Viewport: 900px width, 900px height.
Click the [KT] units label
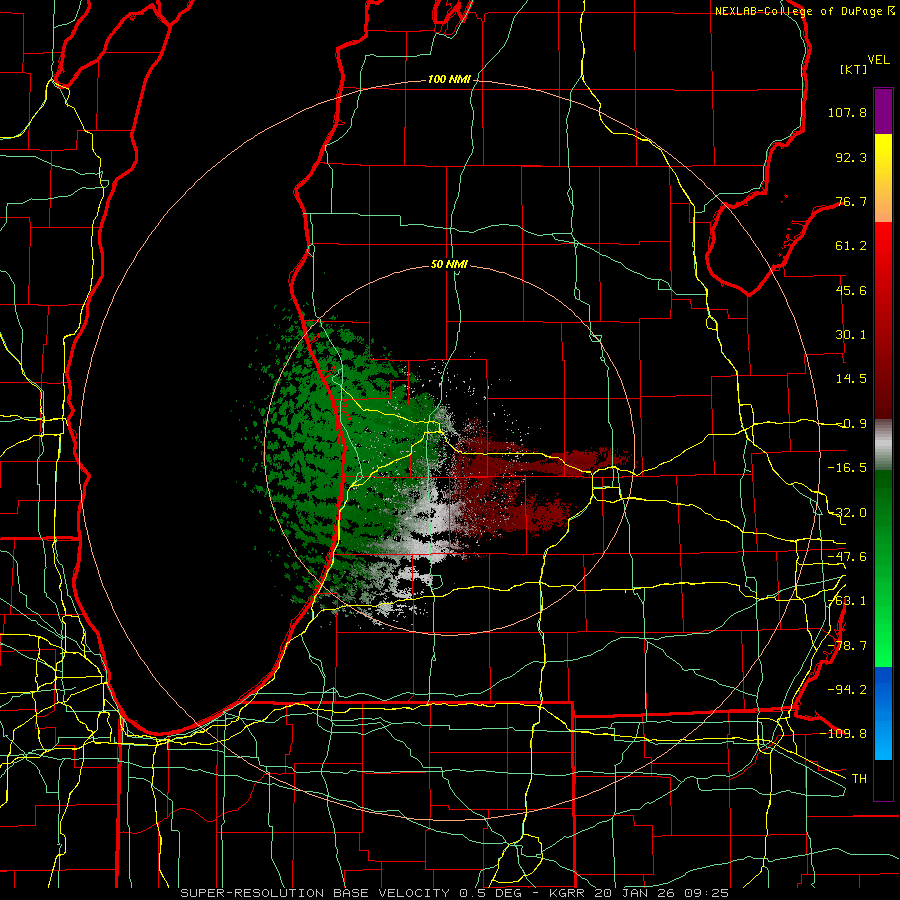click(854, 69)
